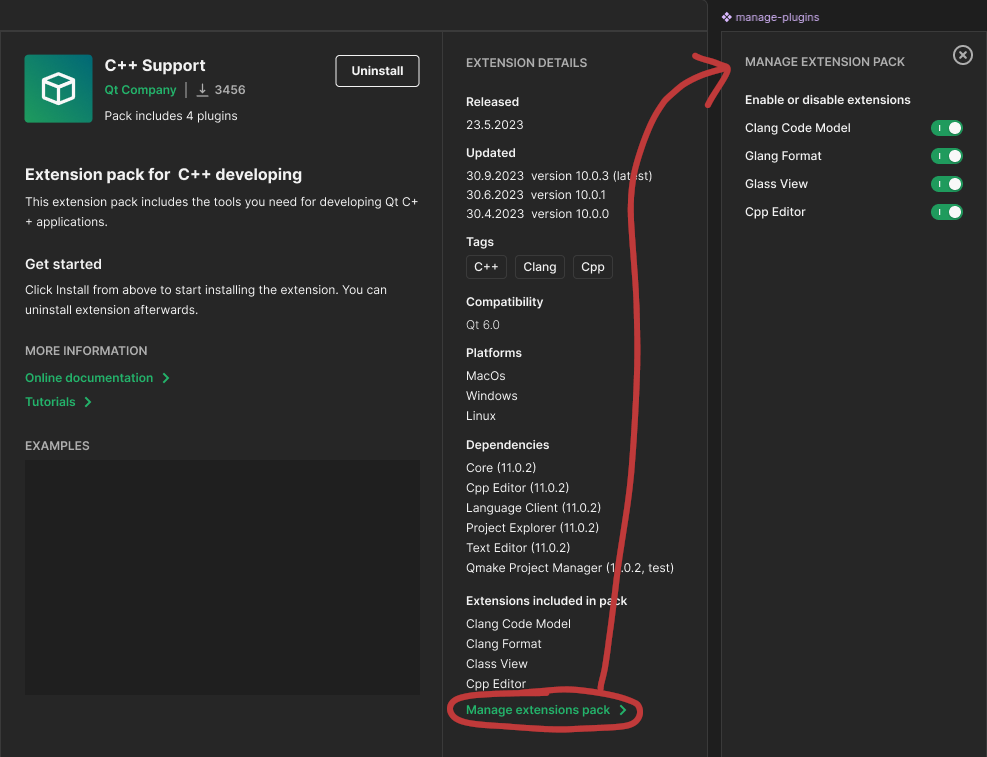Click the 'Extension pack for C++ developing' heading
Image resolution: width=987 pixels, height=757 pixels.
tap(164, 174)
